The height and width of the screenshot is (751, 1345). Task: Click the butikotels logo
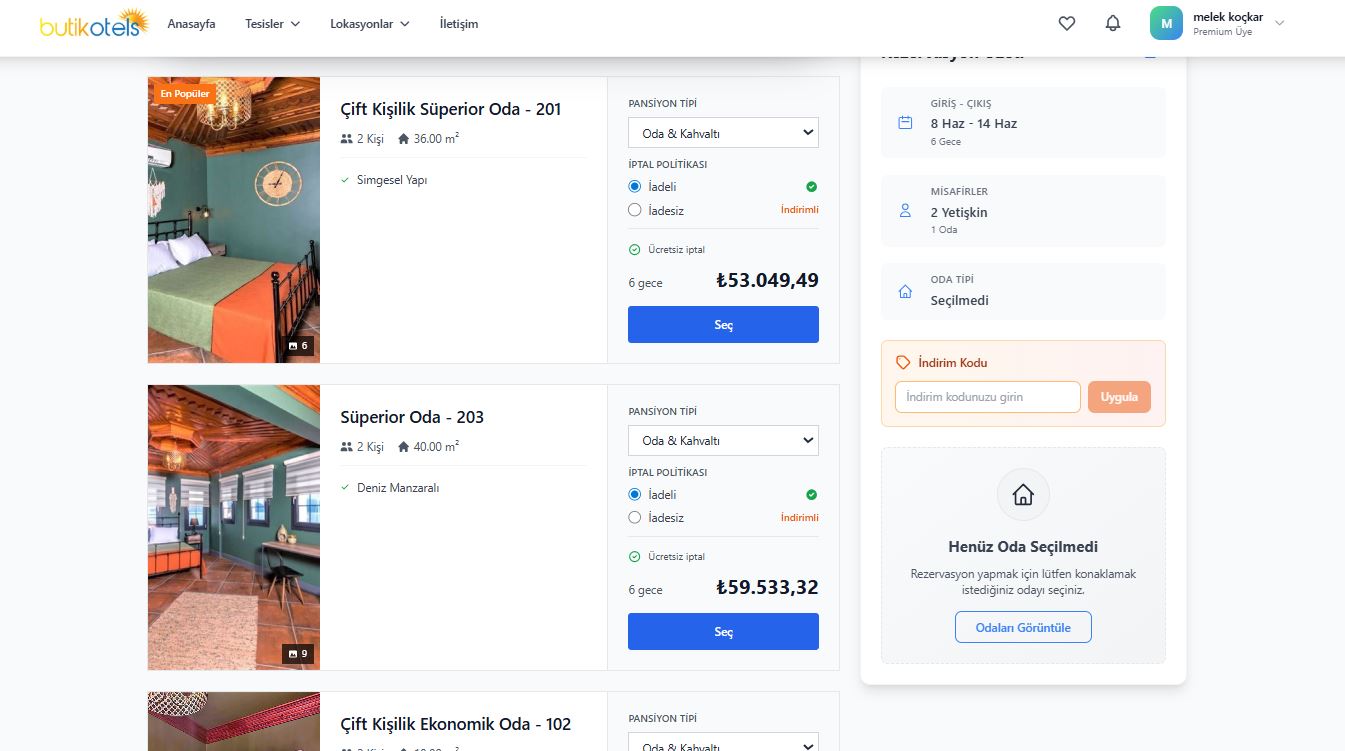[x=94, y=24]
